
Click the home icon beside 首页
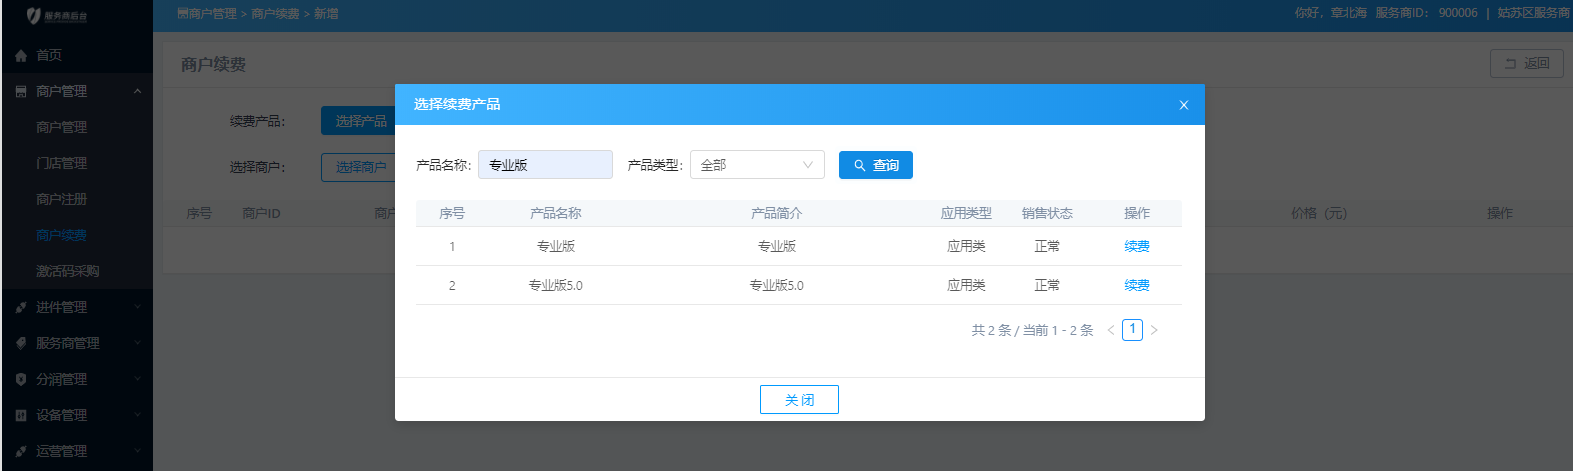(21, 56)
